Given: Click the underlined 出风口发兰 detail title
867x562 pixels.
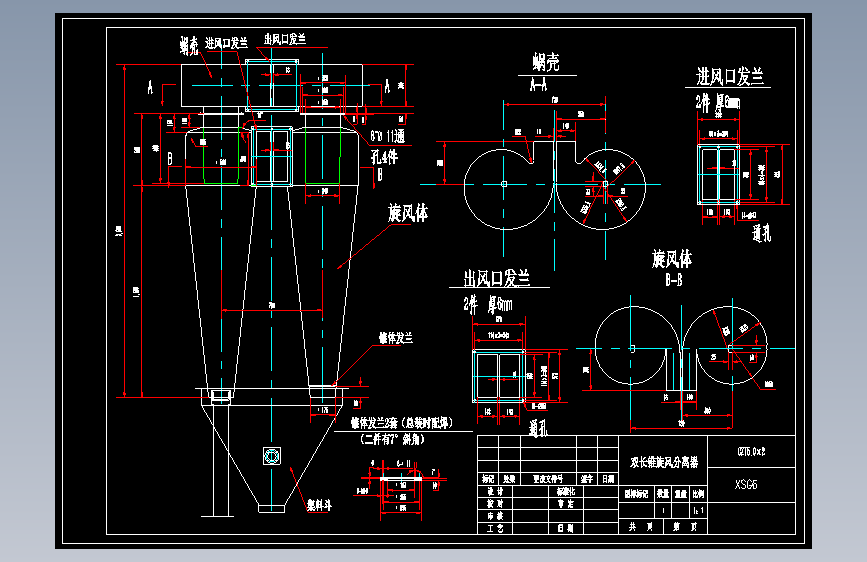Looking at the screenshot, I should (497, 278).
